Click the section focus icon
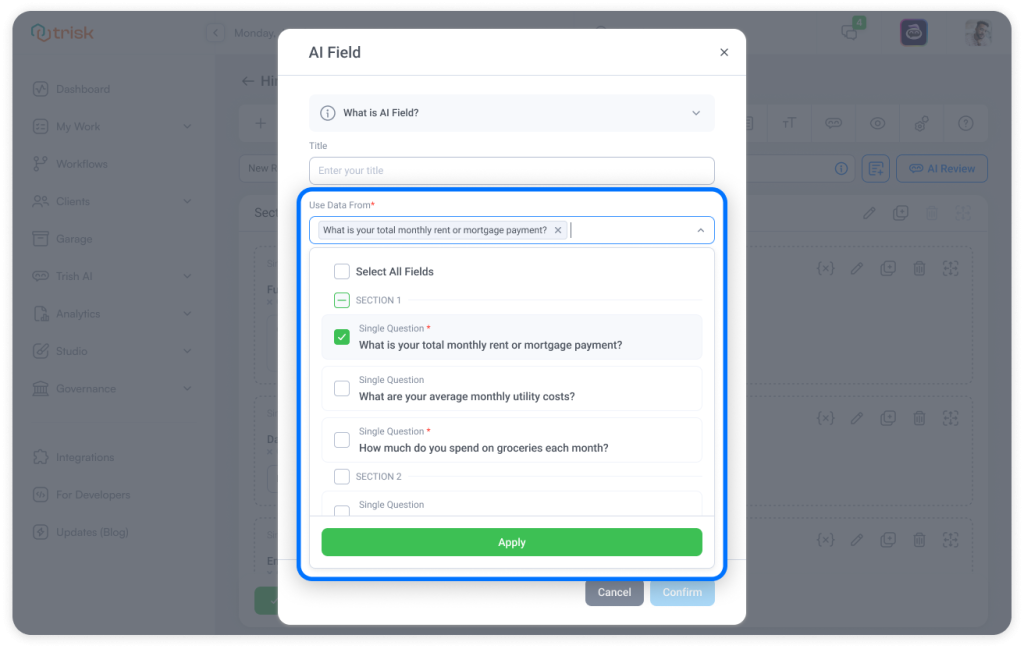This screenshot has width=1024, height=649. coord(963,213)
